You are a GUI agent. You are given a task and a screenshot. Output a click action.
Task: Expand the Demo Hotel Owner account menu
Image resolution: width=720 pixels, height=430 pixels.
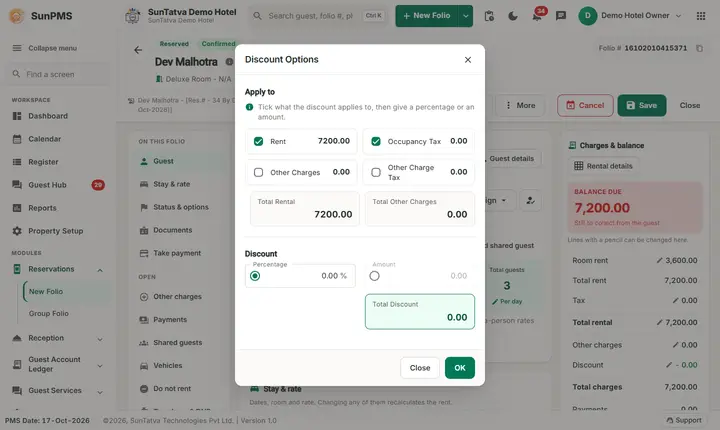630,16
